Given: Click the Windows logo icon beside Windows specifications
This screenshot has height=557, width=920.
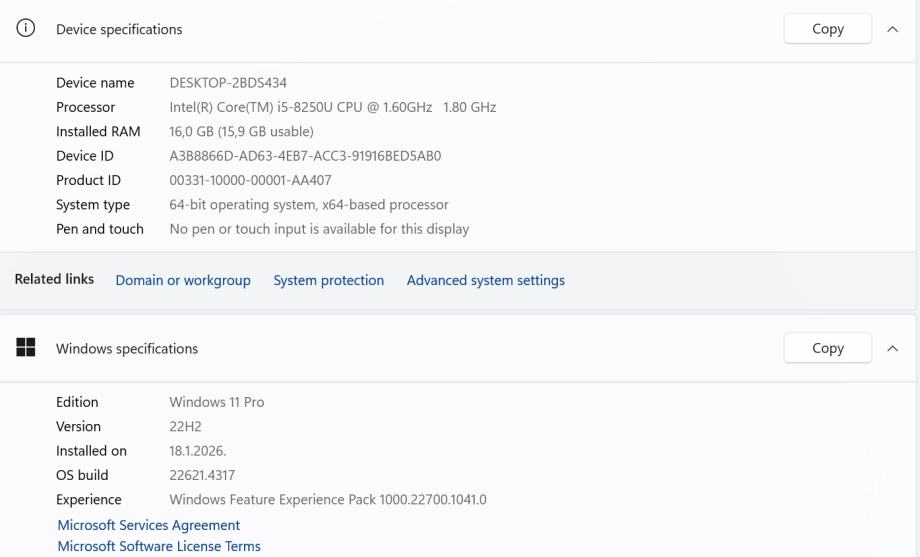Looking at the screenshot, I should coord(26,348).
